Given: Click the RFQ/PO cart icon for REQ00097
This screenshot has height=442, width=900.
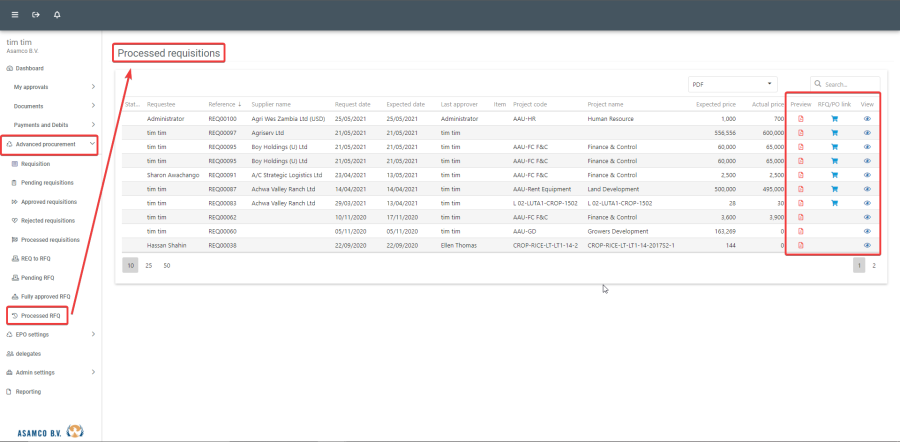Looking at the screenshot, I should pyautogui.click(x=834, y=132).
